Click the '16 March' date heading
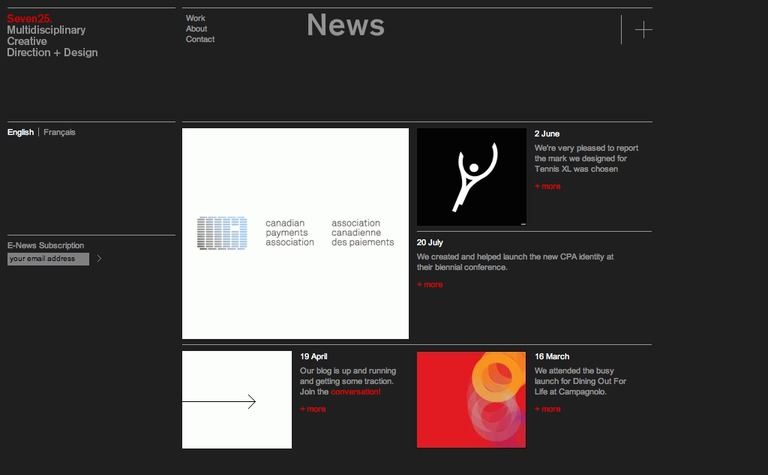Image resolution: width=768 pixels, height=475 pixels. tap(552, 356)
